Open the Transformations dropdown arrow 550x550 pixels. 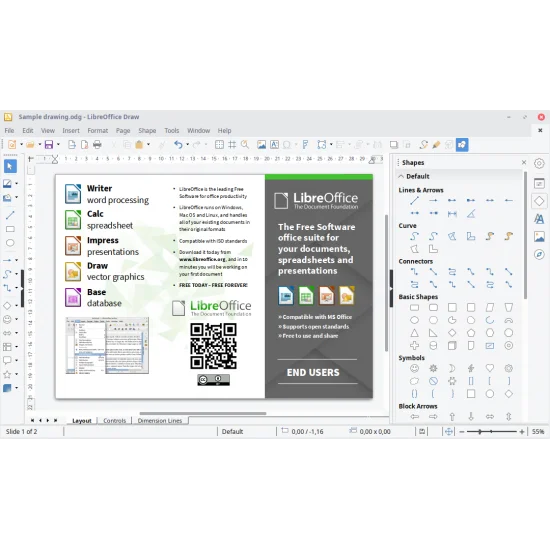tap(331, 145)
